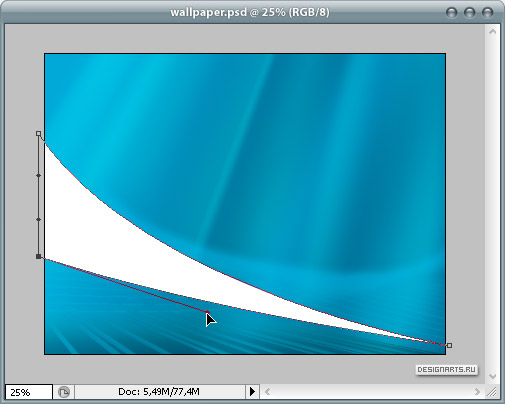Select the top-left path anchor point
Screen dimensions: 505x404
pos(39,134)
